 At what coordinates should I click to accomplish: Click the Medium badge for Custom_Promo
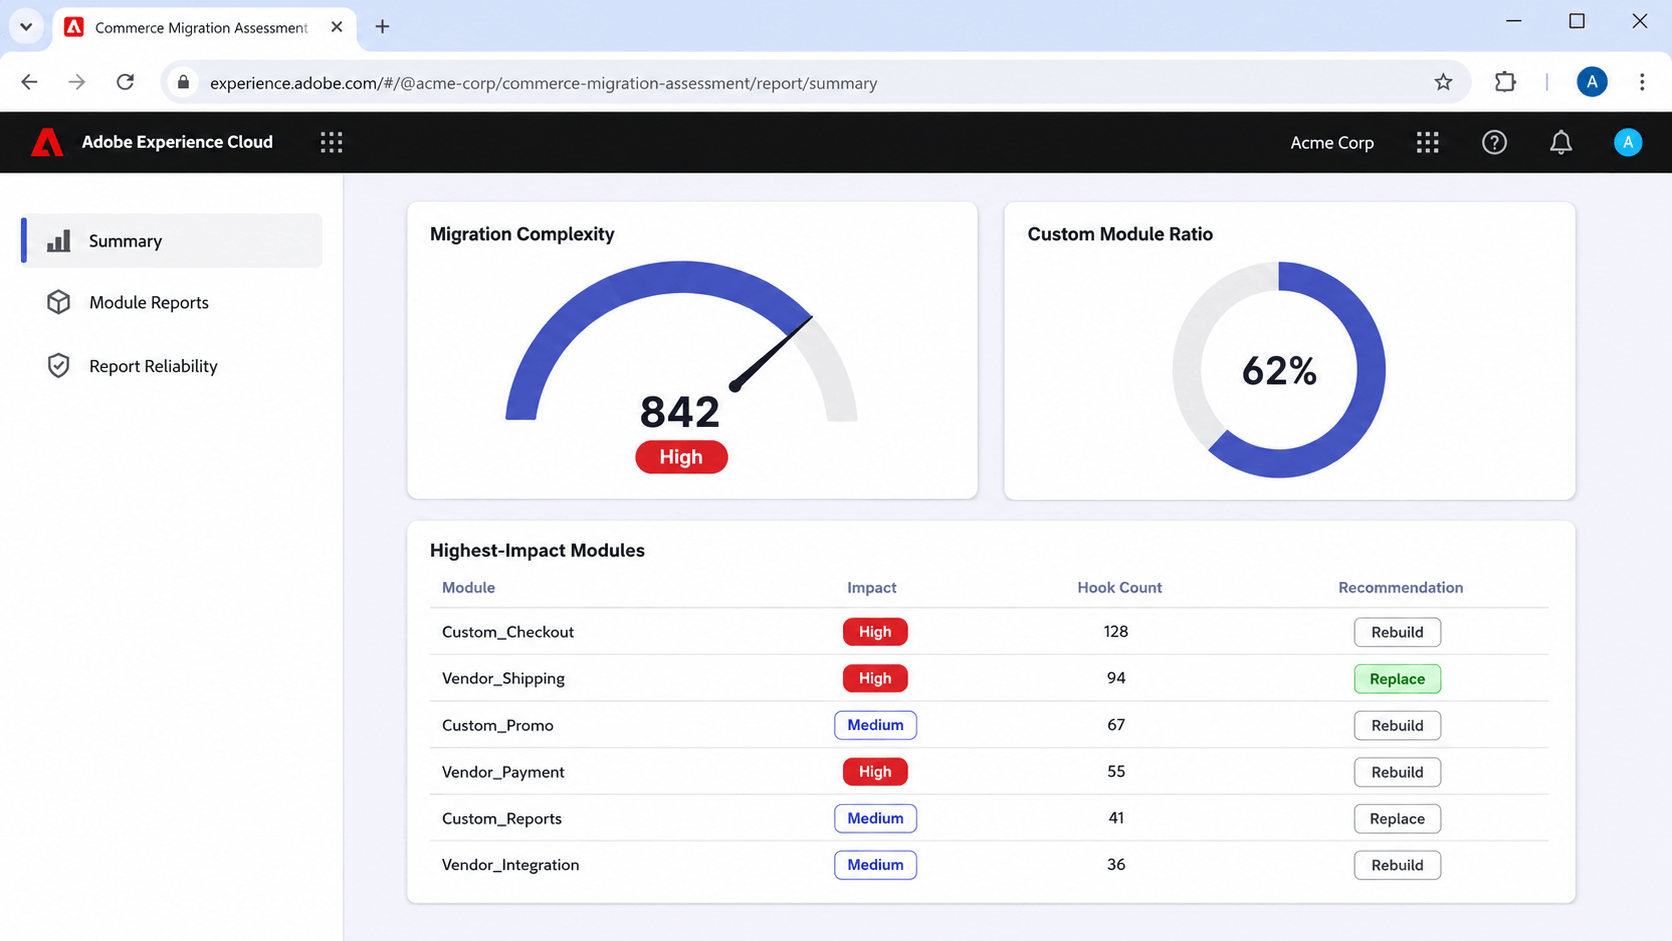[875, 725]
